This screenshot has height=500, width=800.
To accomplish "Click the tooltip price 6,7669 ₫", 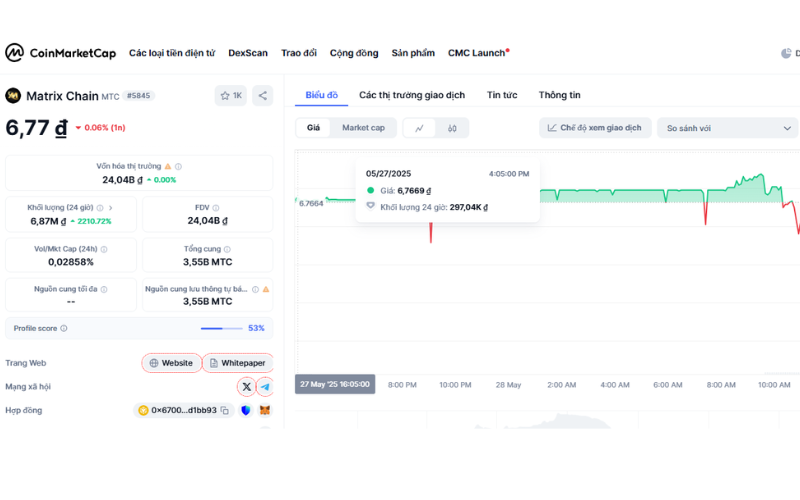I will pyautogui.click(x=414, y=191).
